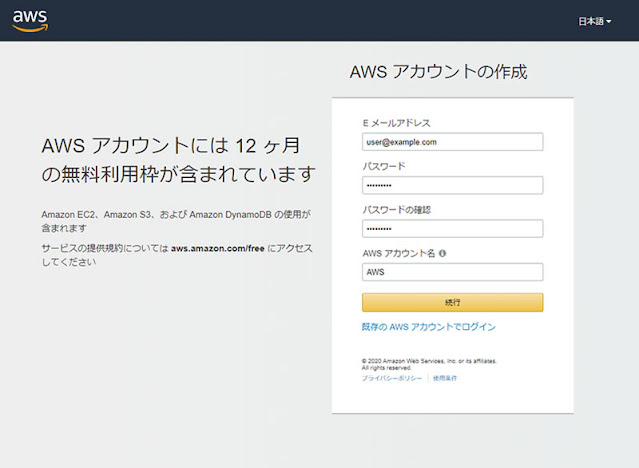Focus the E メールアドレス input field
This screenshot has width=639, height=468.
[452, 142]
